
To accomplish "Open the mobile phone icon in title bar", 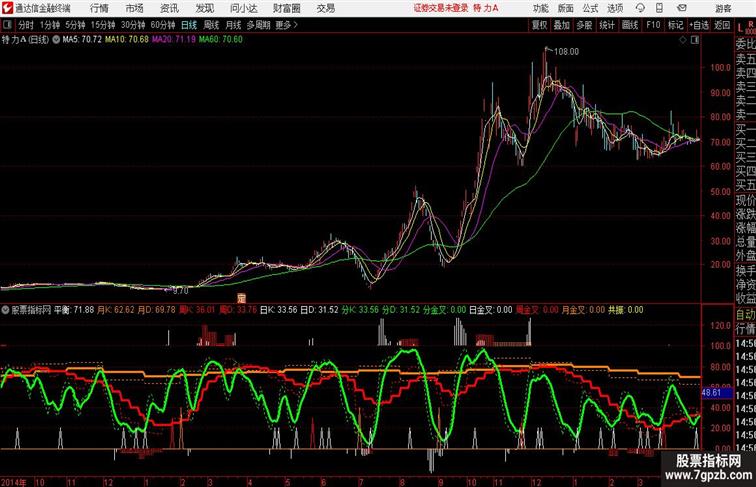I will tap(659, 8).
